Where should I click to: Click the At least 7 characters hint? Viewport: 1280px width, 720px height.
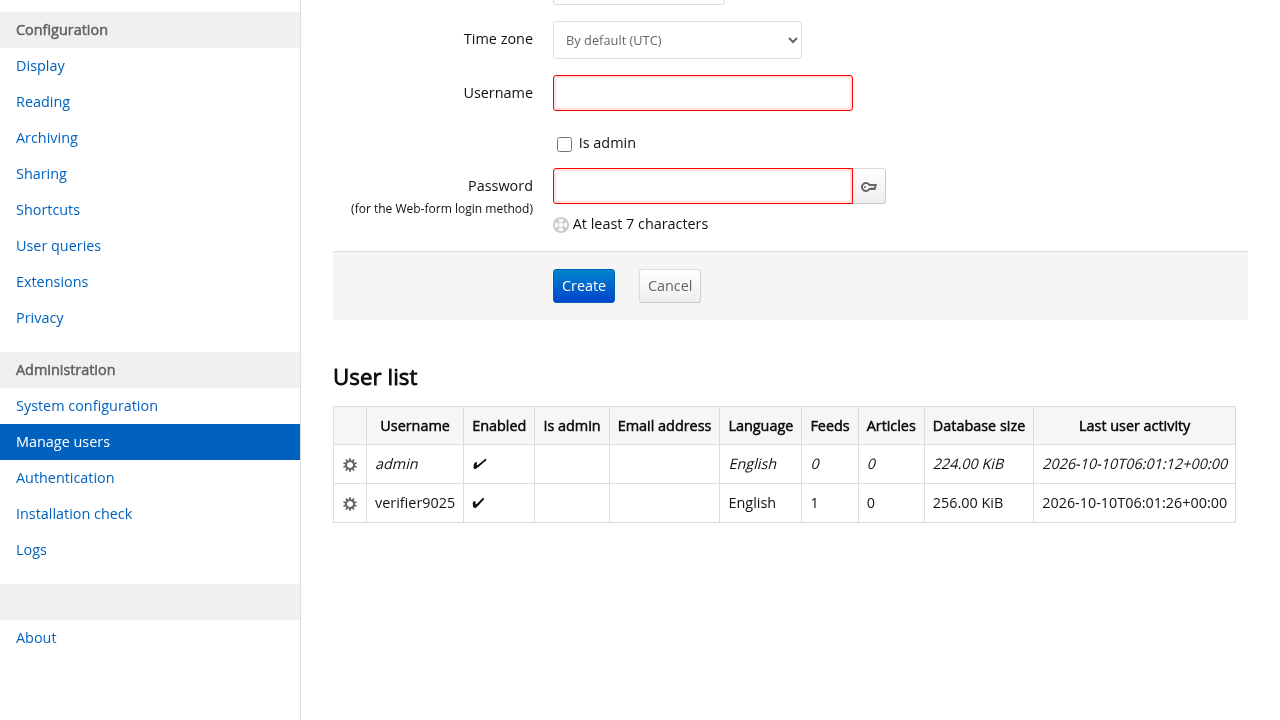(640, 224)
